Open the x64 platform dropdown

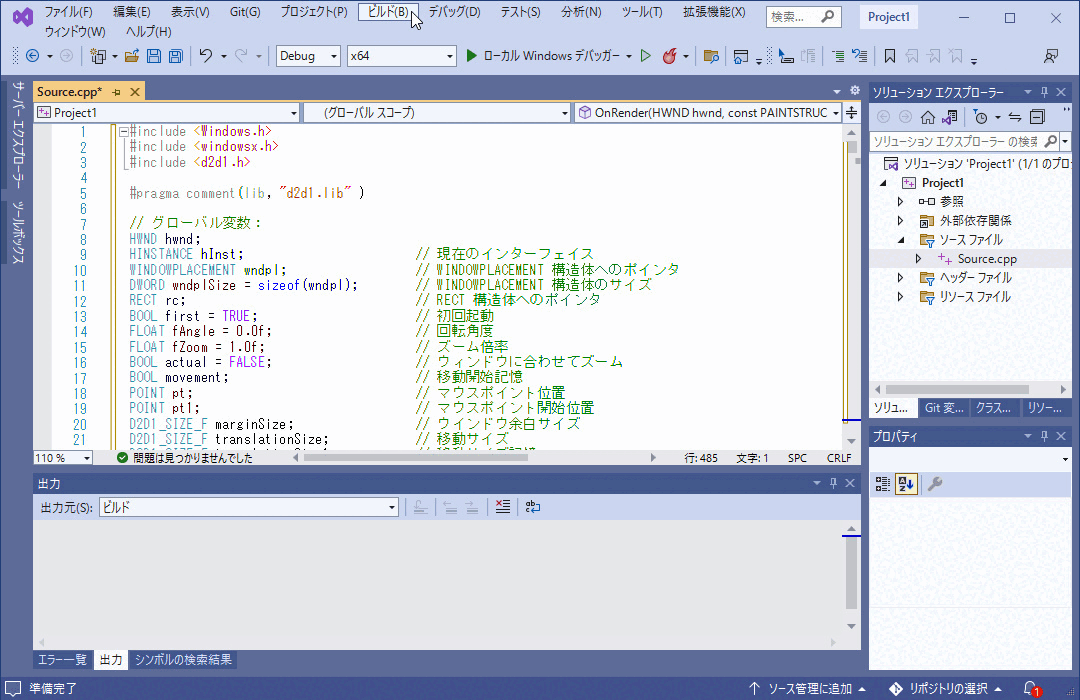pos(401,56)
